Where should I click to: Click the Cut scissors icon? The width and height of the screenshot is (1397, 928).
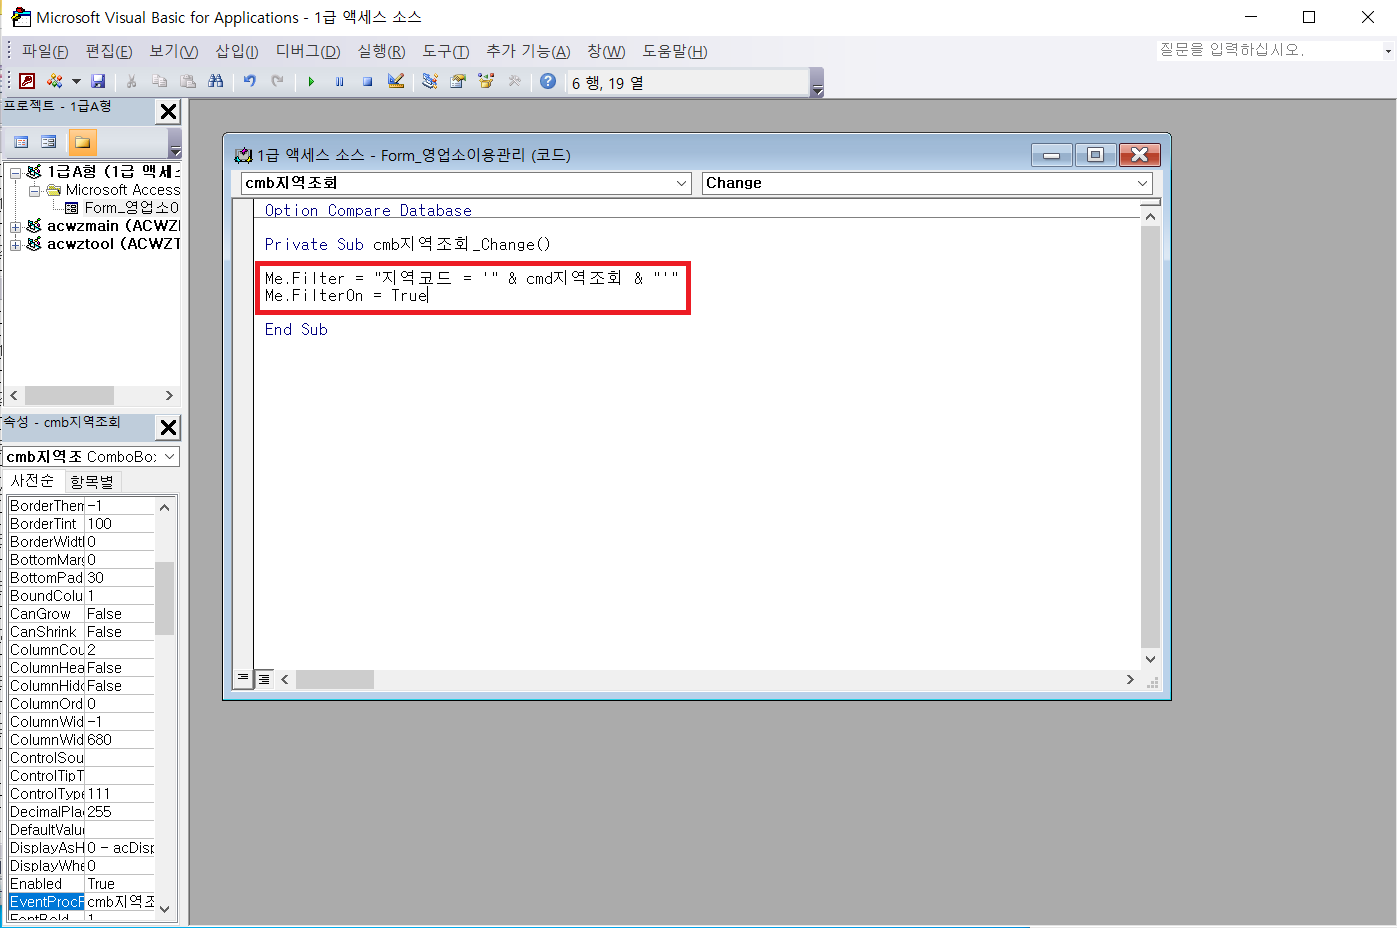(131, 81)
